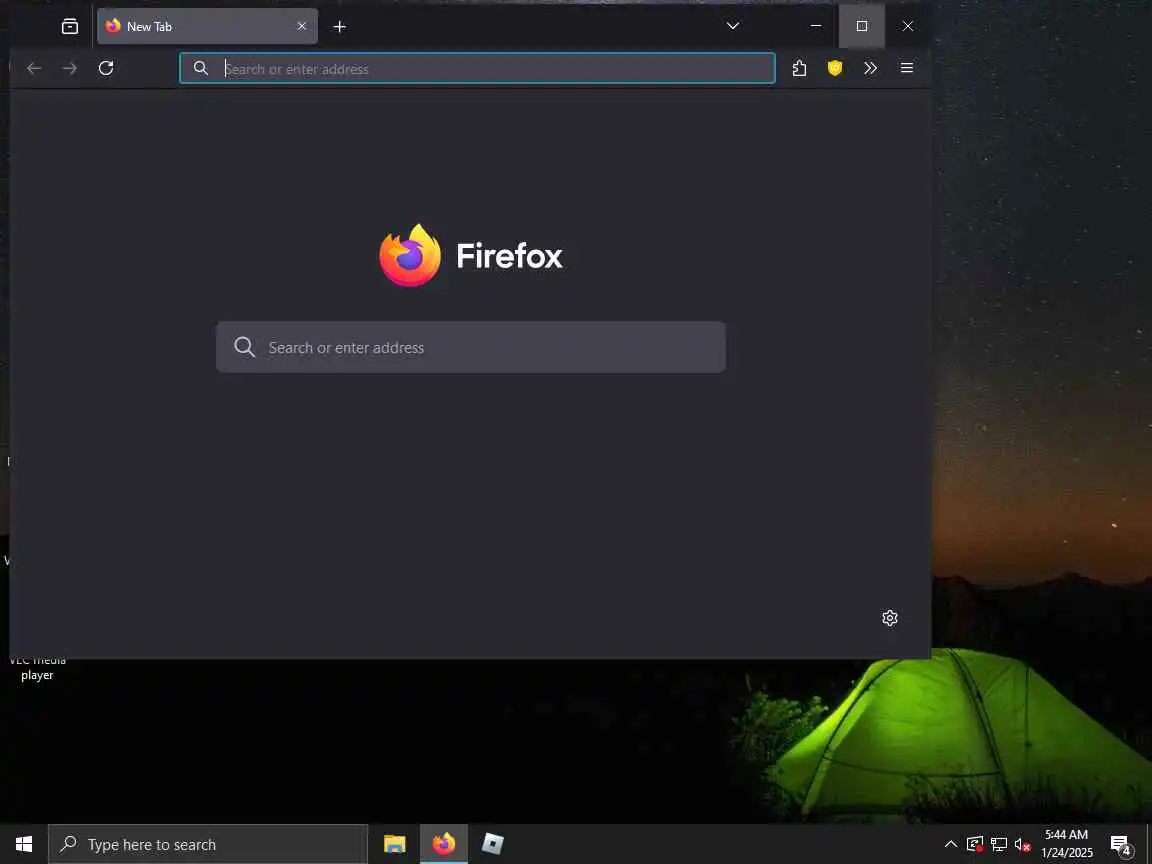
Task: Open the clock showing 5:44 AM
Action: (x=1067, y=844)
